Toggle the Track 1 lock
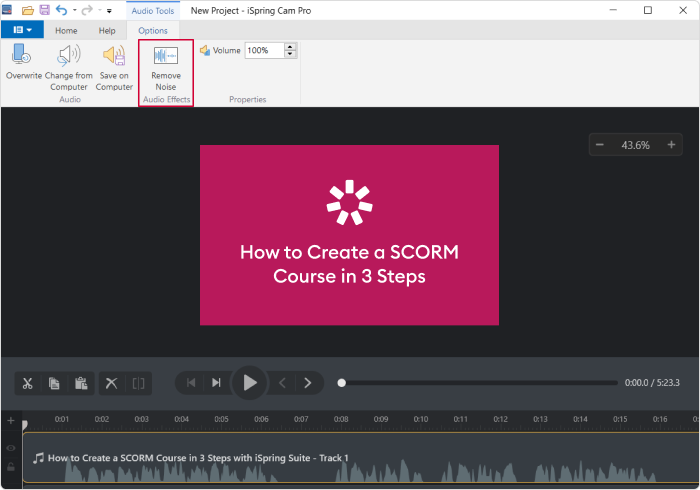700x490 pixels. (11, 467)
